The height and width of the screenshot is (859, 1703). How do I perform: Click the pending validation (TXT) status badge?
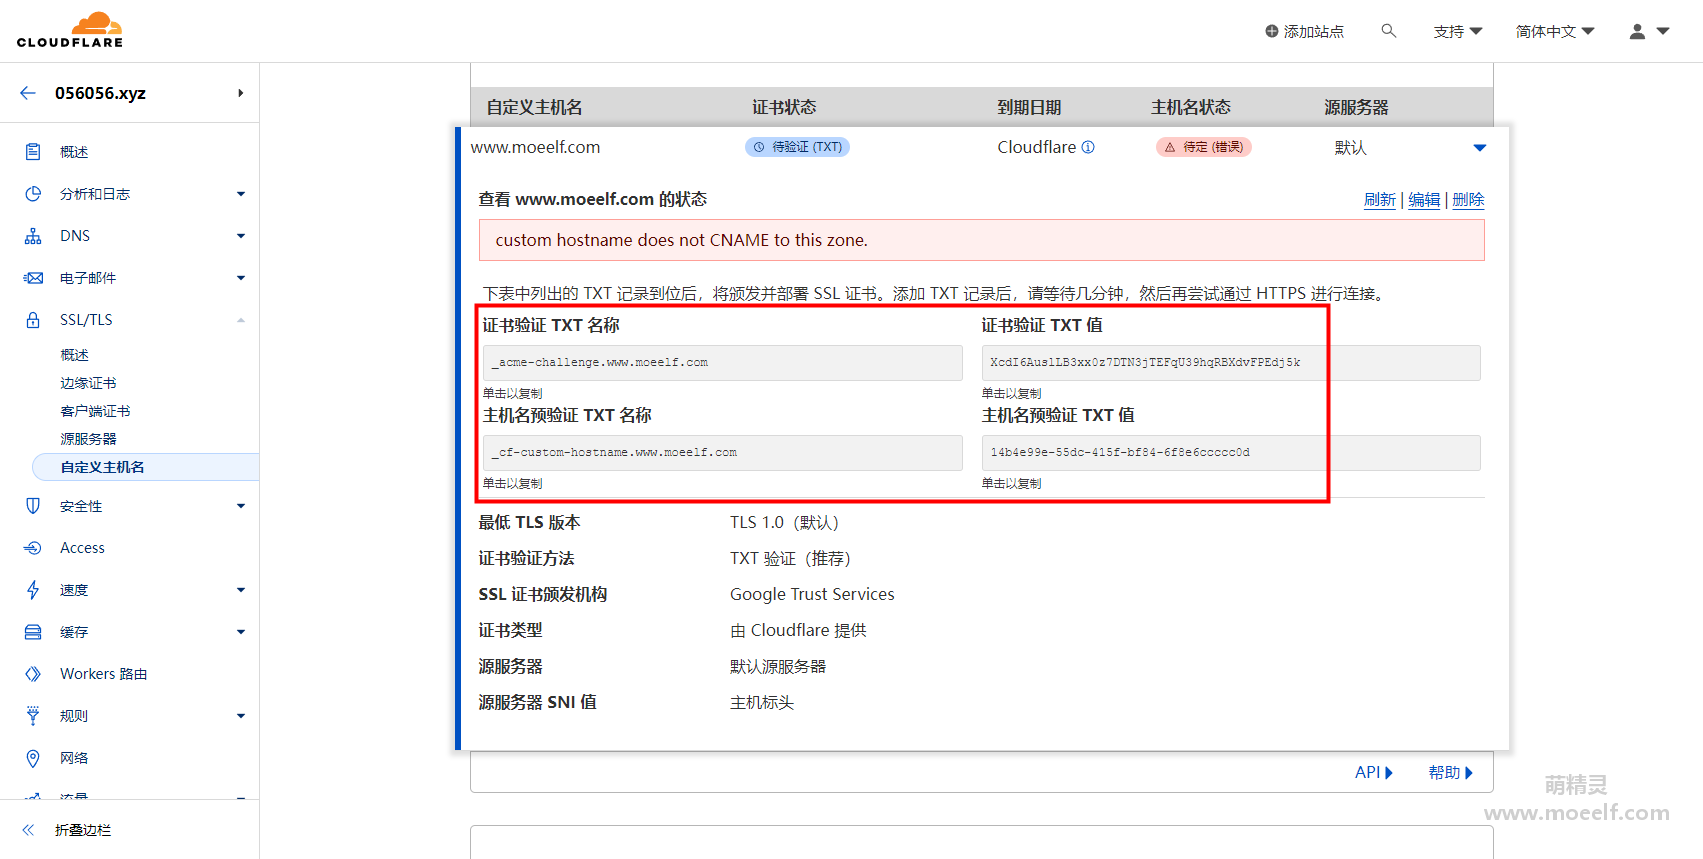pyautogui.click(x=797, y=147)
